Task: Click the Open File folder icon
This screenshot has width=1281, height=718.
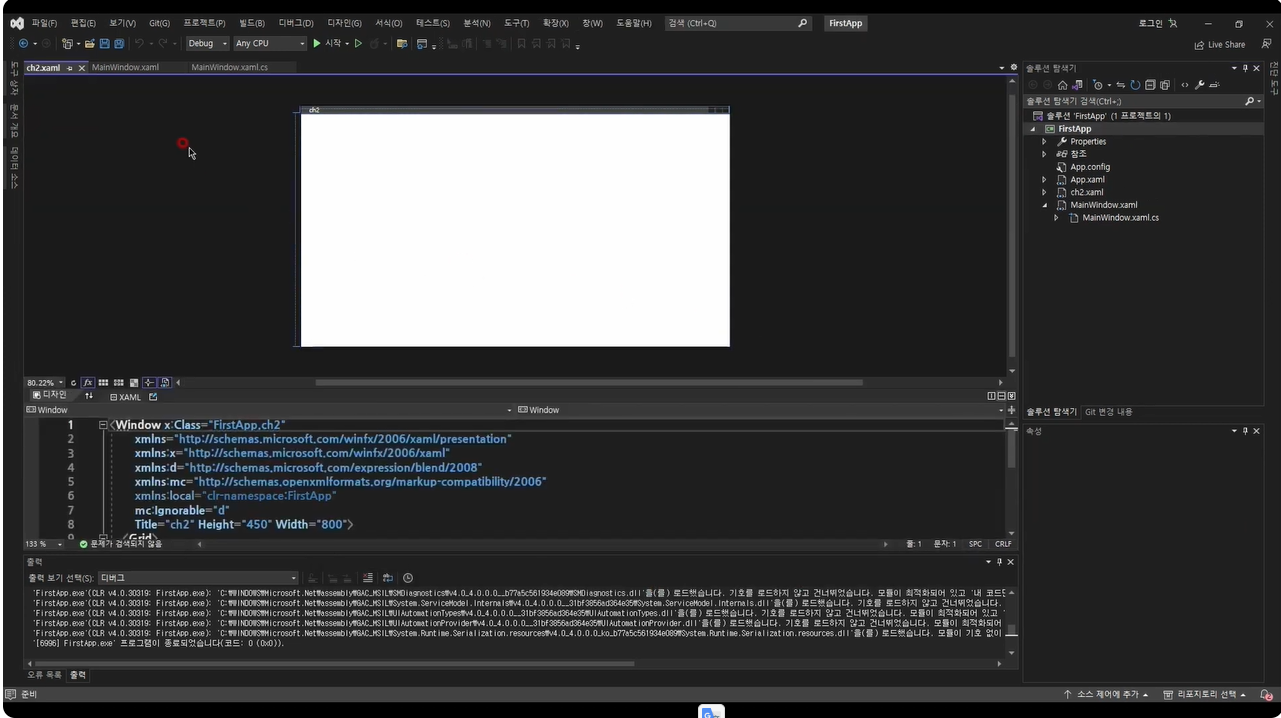Action: pyautogui.click(x=89, y=44)
